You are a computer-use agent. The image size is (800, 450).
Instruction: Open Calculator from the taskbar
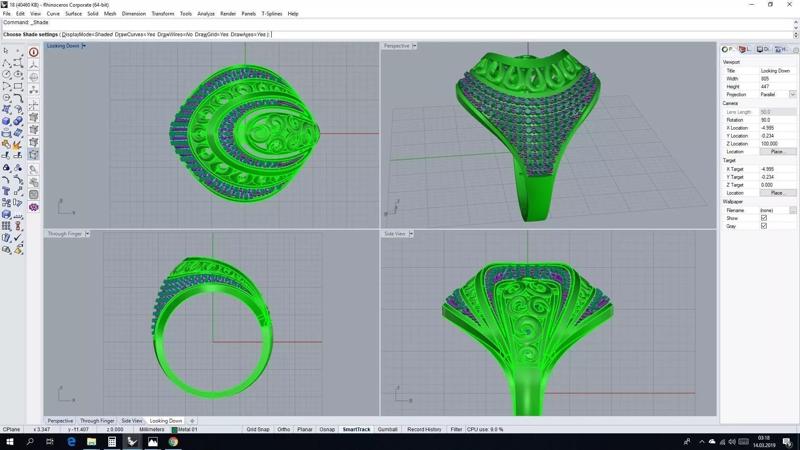point(112,442)
